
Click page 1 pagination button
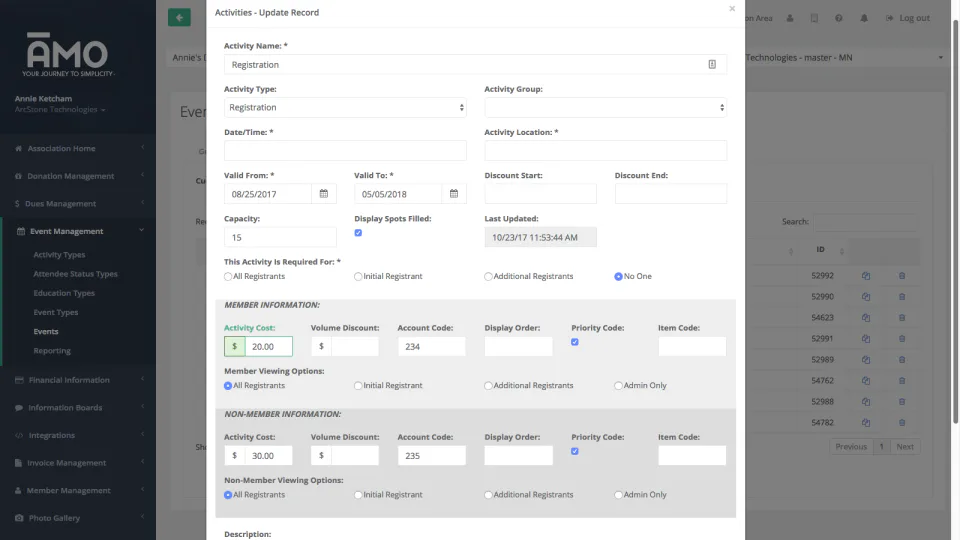[x=882, y=446]
